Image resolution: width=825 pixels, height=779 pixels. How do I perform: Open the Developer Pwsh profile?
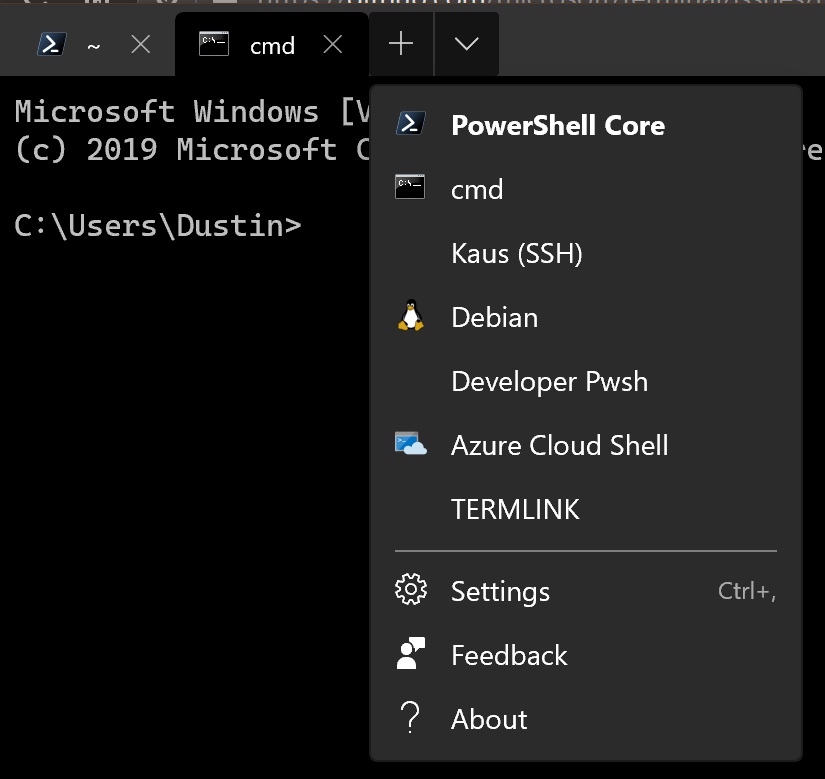(x=549, y=381)
